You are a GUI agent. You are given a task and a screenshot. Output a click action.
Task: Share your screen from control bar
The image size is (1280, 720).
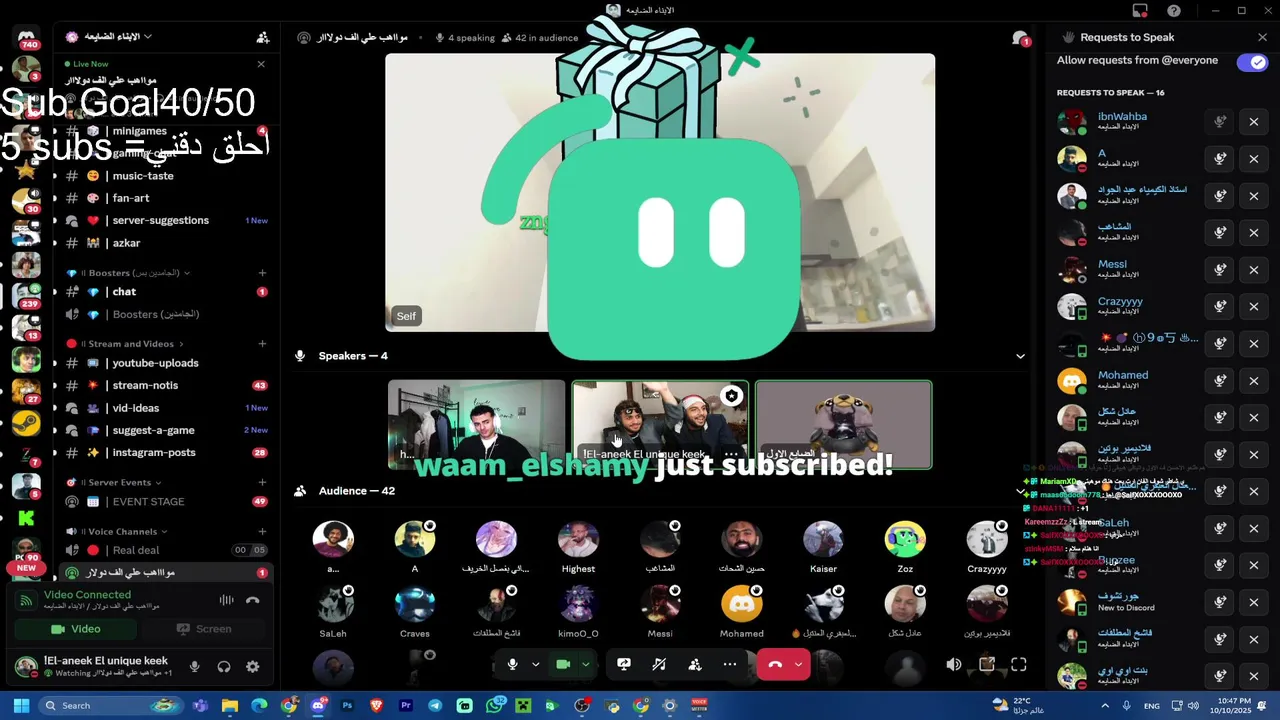coord(624,664)
